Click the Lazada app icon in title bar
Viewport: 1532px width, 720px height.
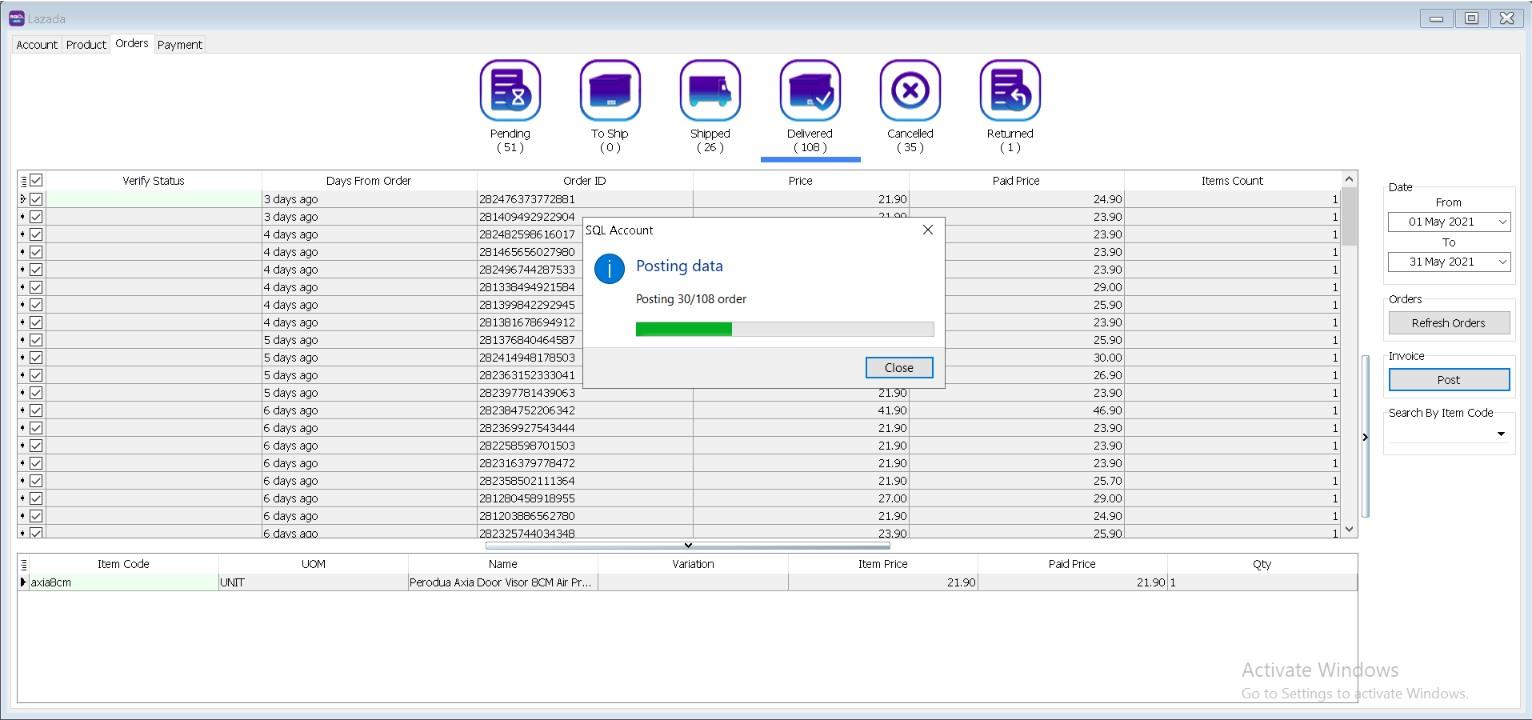pyautogui.click(x=17, y=18)
